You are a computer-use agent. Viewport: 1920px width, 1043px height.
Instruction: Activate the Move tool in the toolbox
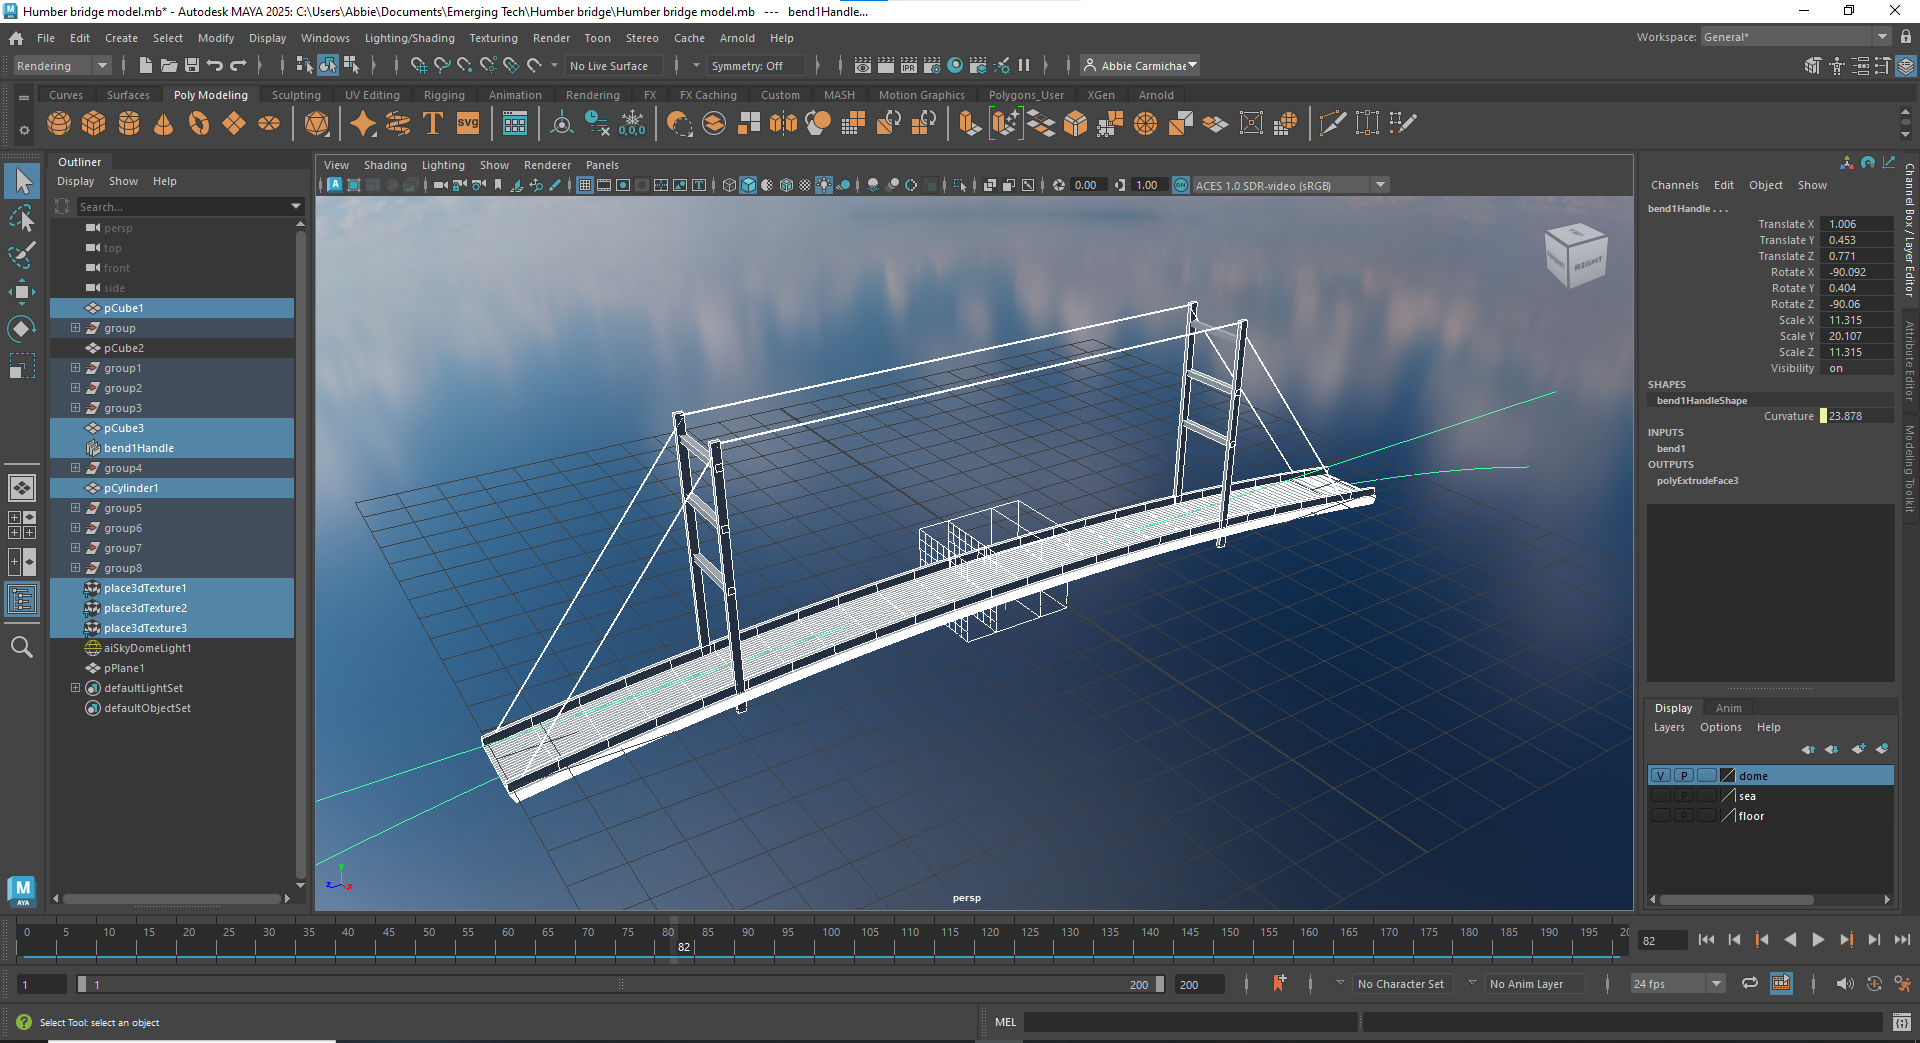click(x=22, y=292)
